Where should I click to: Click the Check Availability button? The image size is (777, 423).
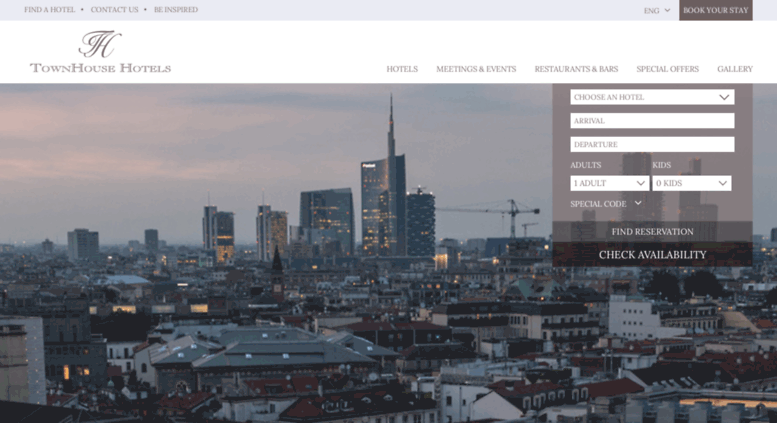click(x=652, y=255)
